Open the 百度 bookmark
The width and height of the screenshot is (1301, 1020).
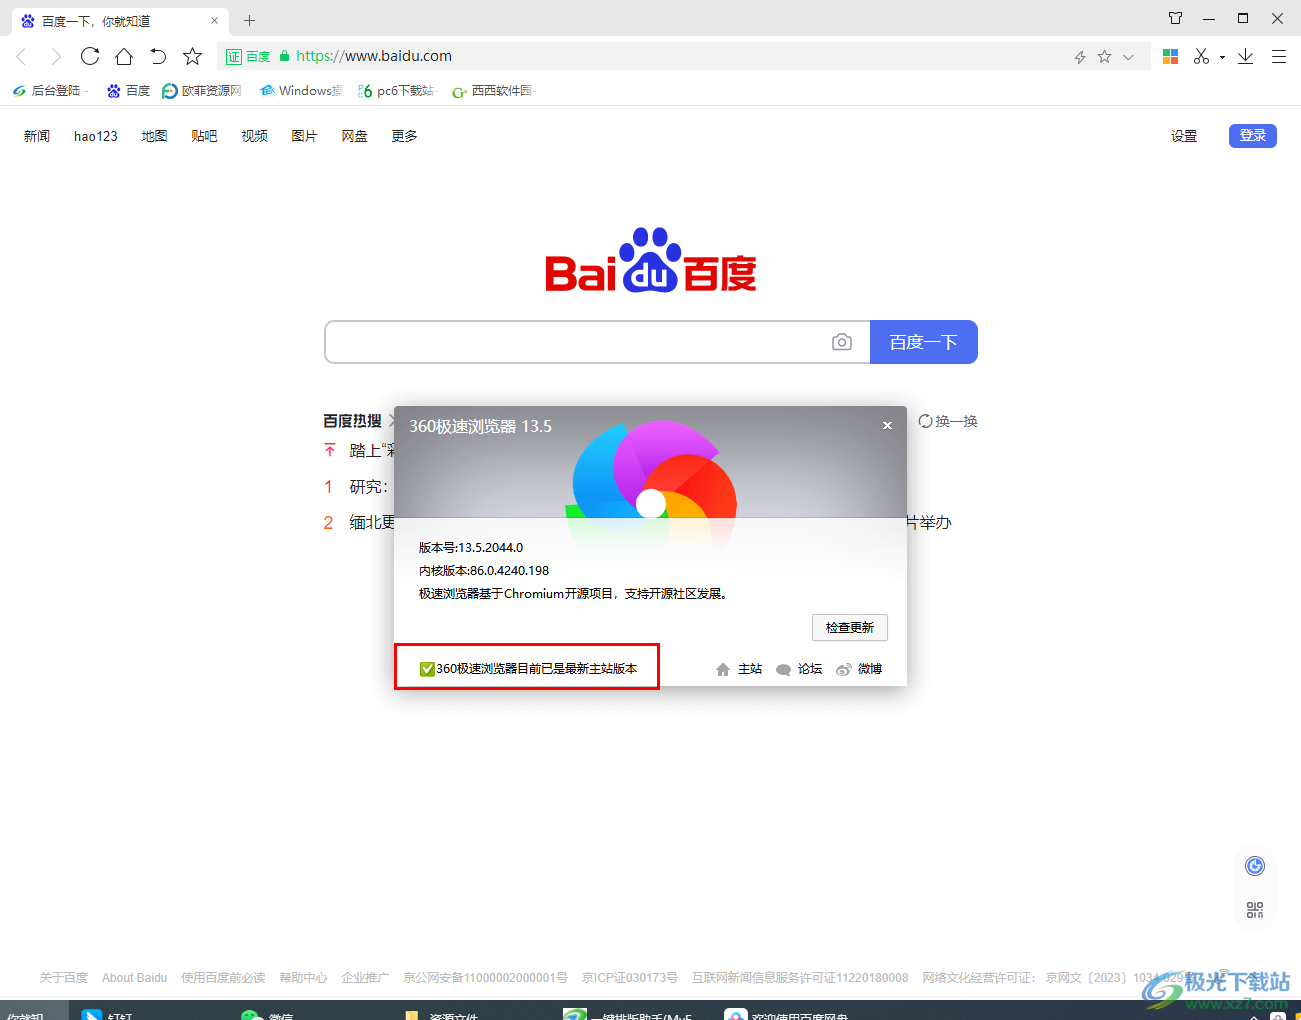(x=128, y=91)
